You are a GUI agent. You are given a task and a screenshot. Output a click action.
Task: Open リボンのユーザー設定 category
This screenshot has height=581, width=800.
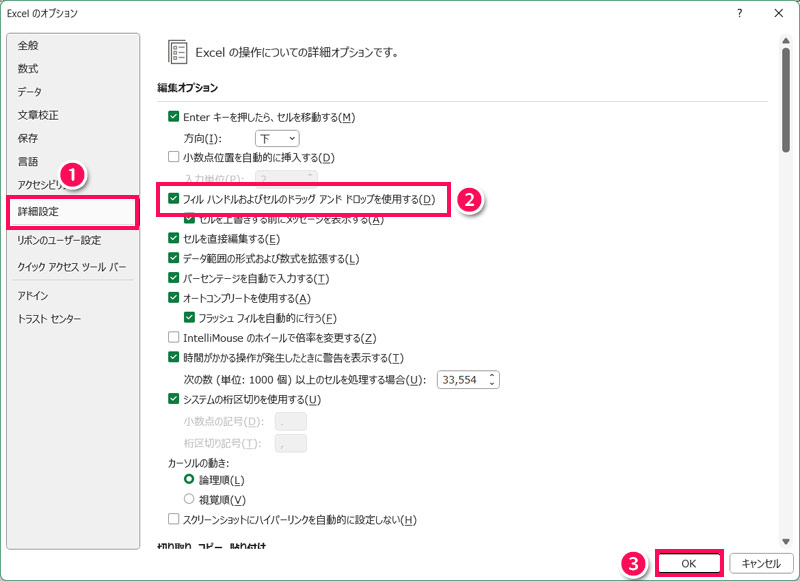click(x=59, y=240)
